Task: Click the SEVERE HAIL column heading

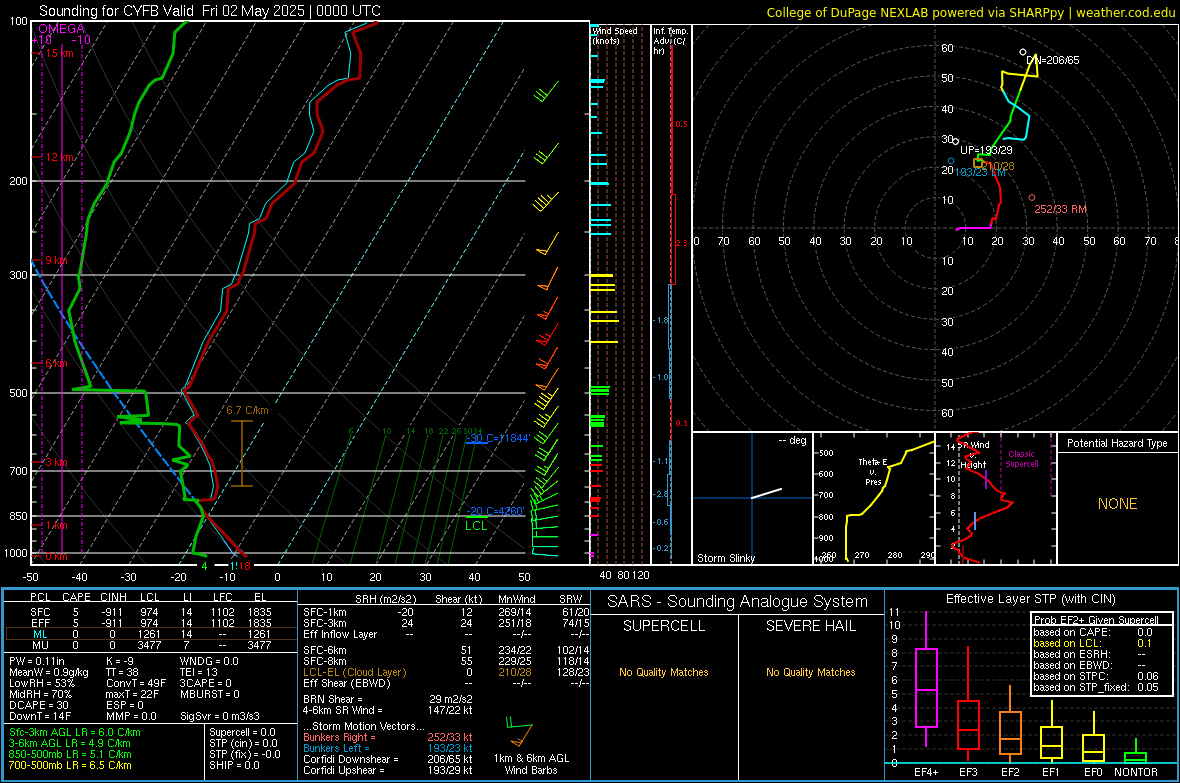Action: [810, 626]
